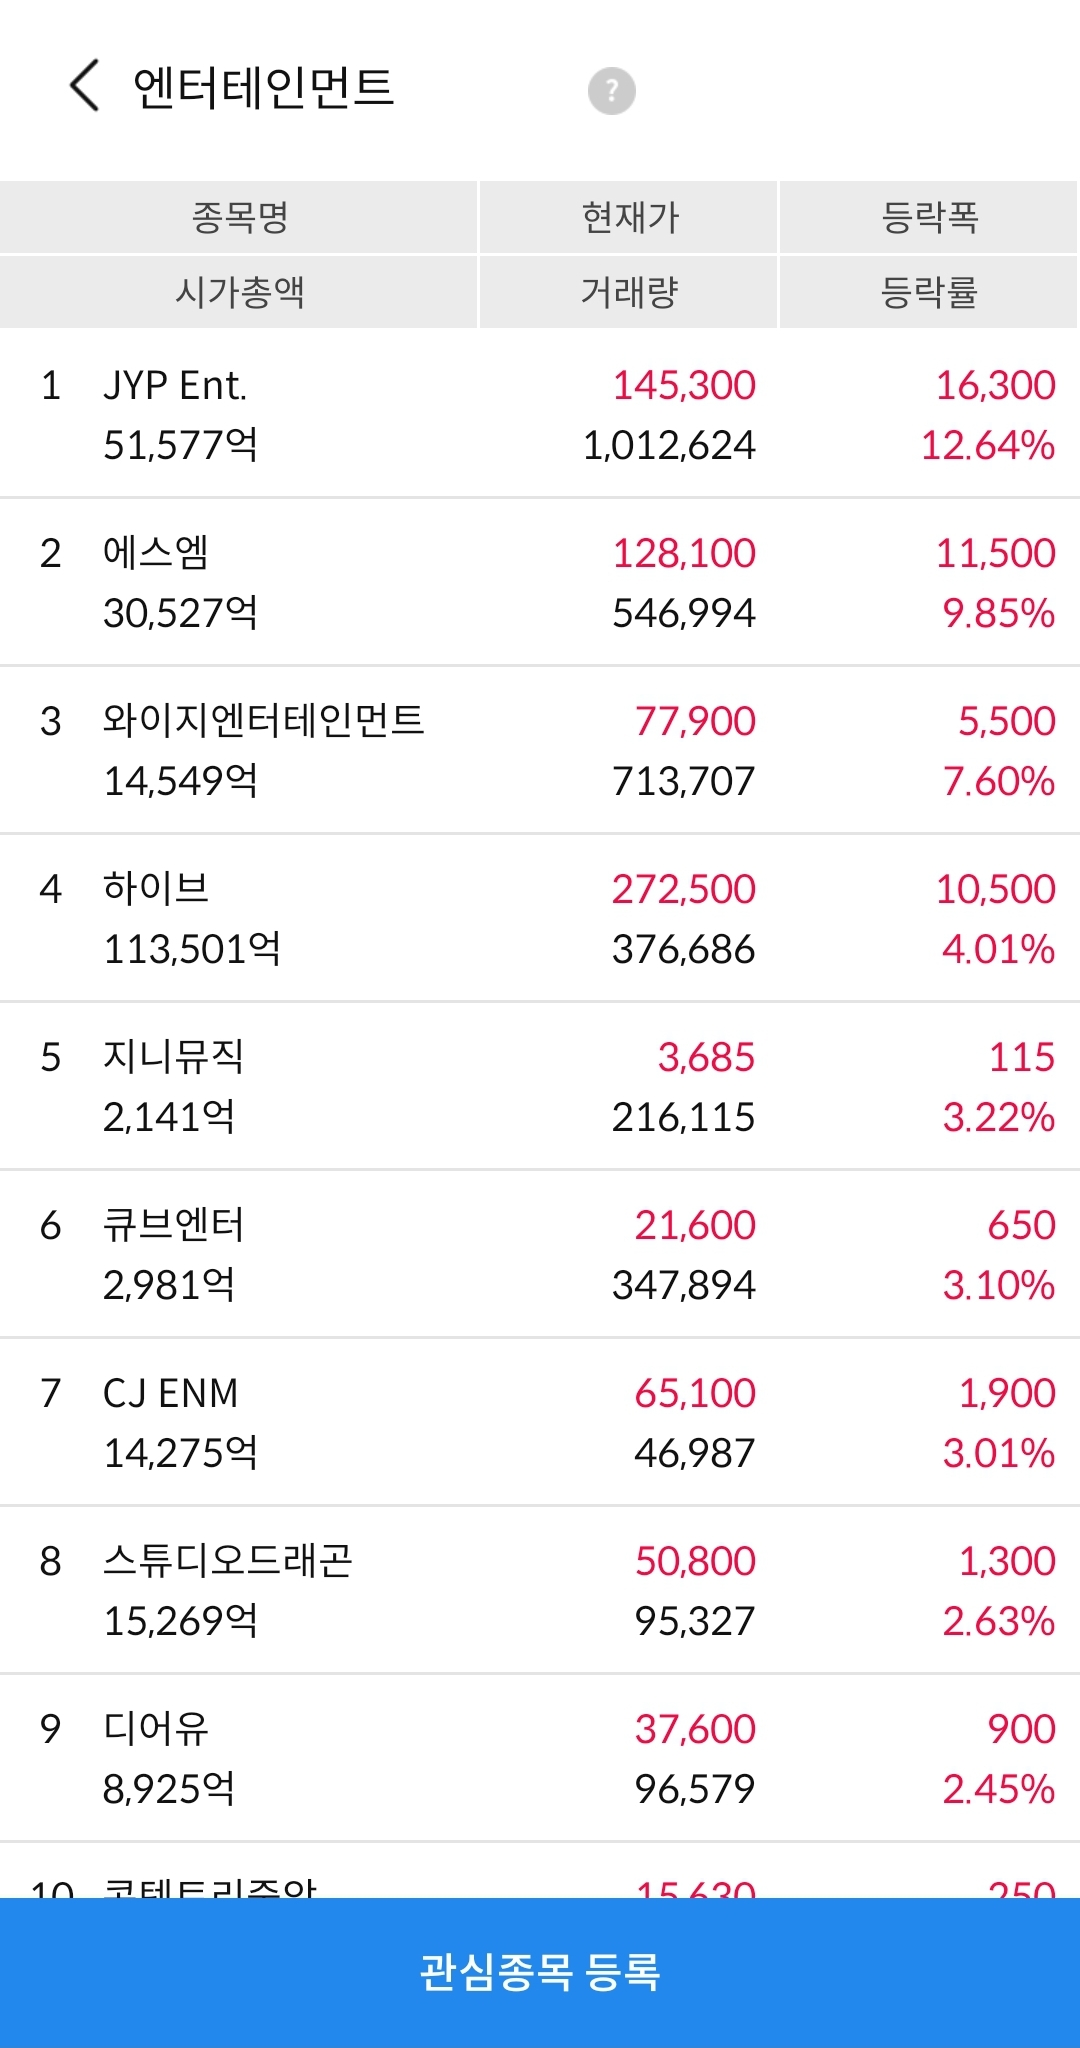
Task: Open 와이지엔터테인먼트 stock details
Action: (540, 750)
